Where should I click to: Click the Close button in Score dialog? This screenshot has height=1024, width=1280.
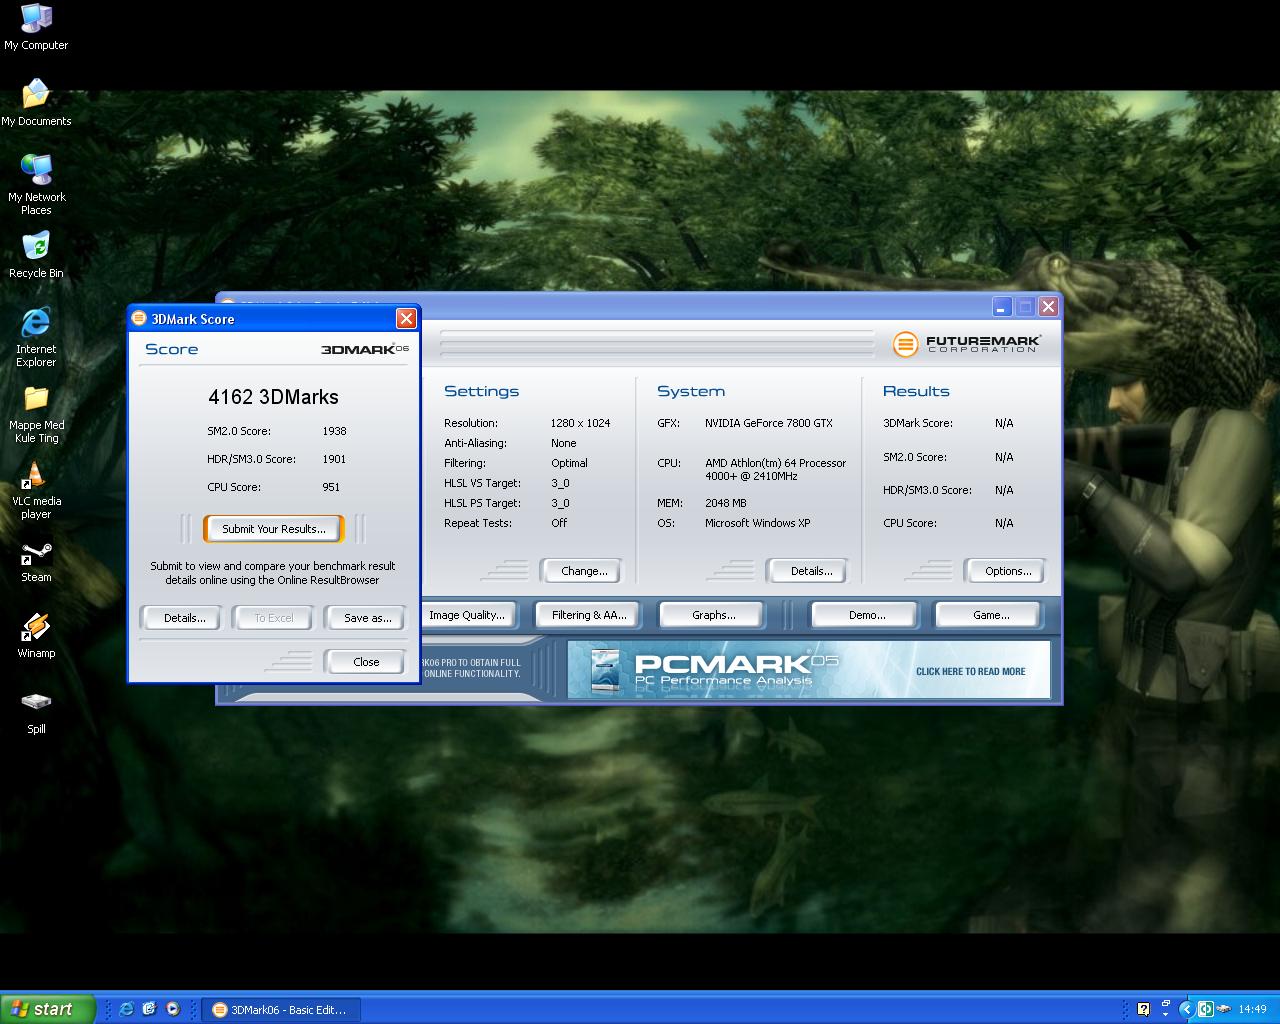(366, 662)
